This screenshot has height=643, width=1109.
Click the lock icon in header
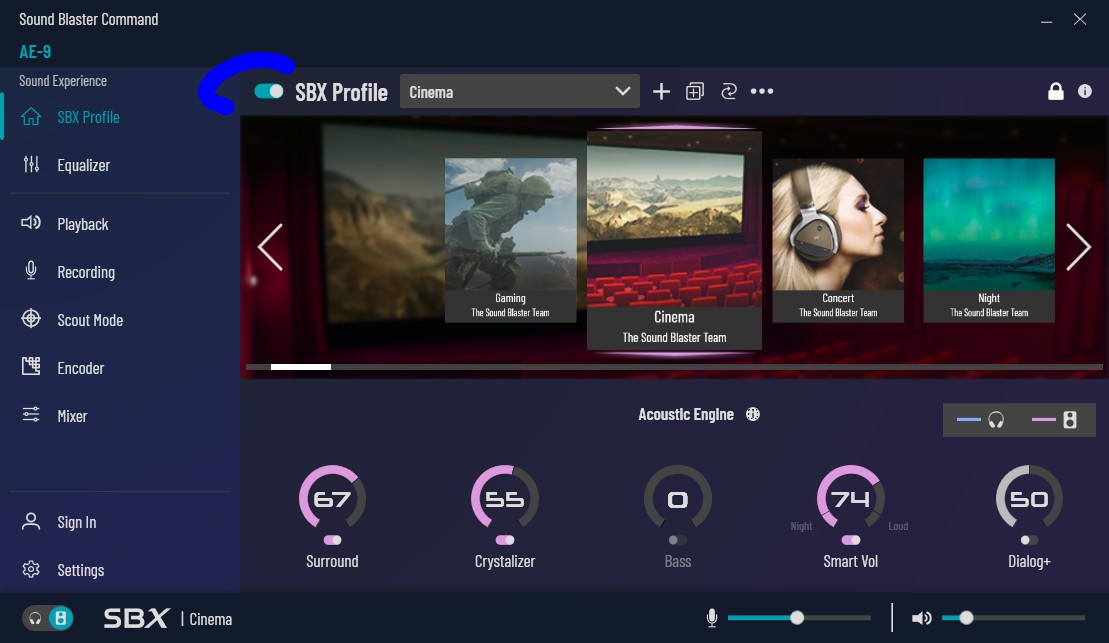(1055, 92)
